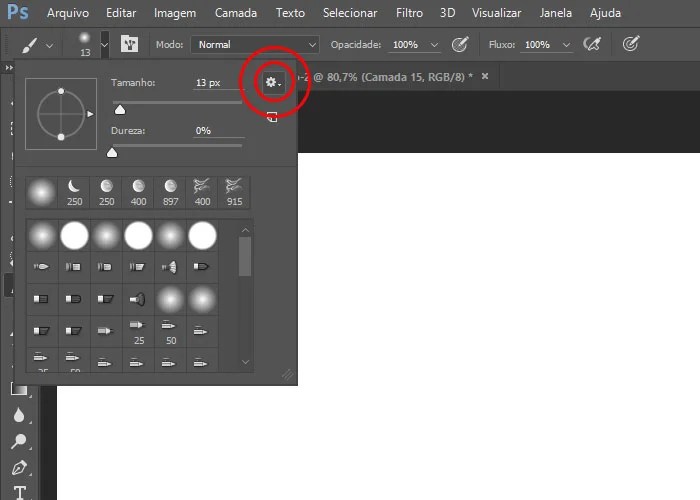Open the Ajuda menu
Screen dimensions: 700x500
coord(605,13)
